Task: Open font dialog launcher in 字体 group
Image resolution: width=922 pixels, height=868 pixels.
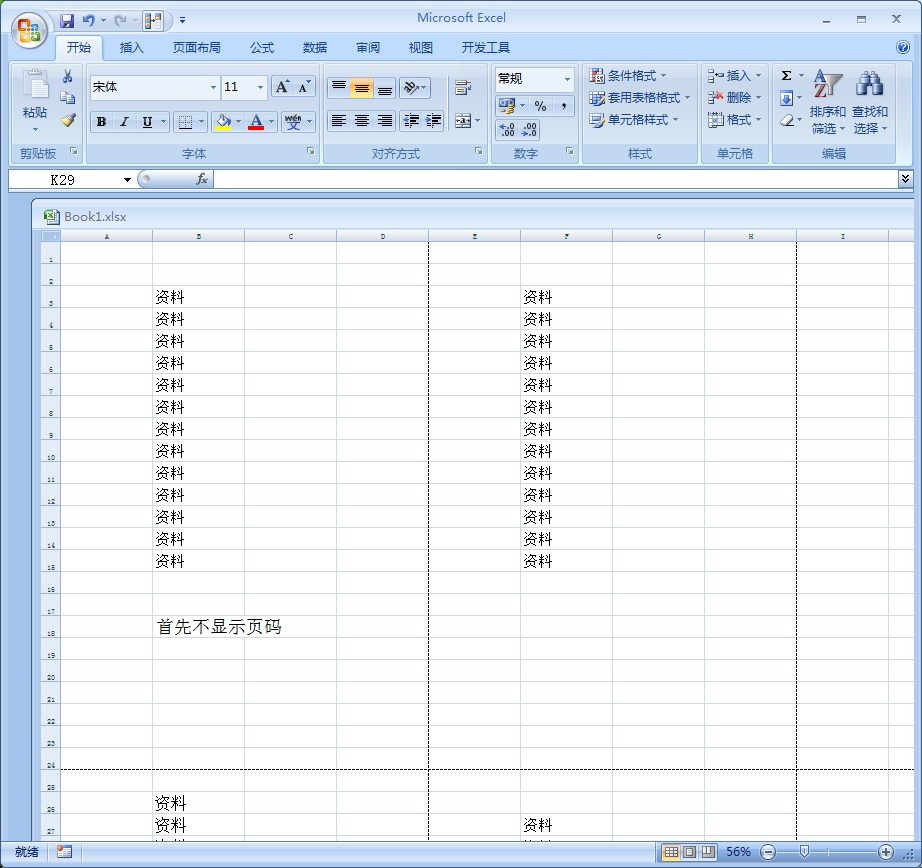Action: click(310, 152)
